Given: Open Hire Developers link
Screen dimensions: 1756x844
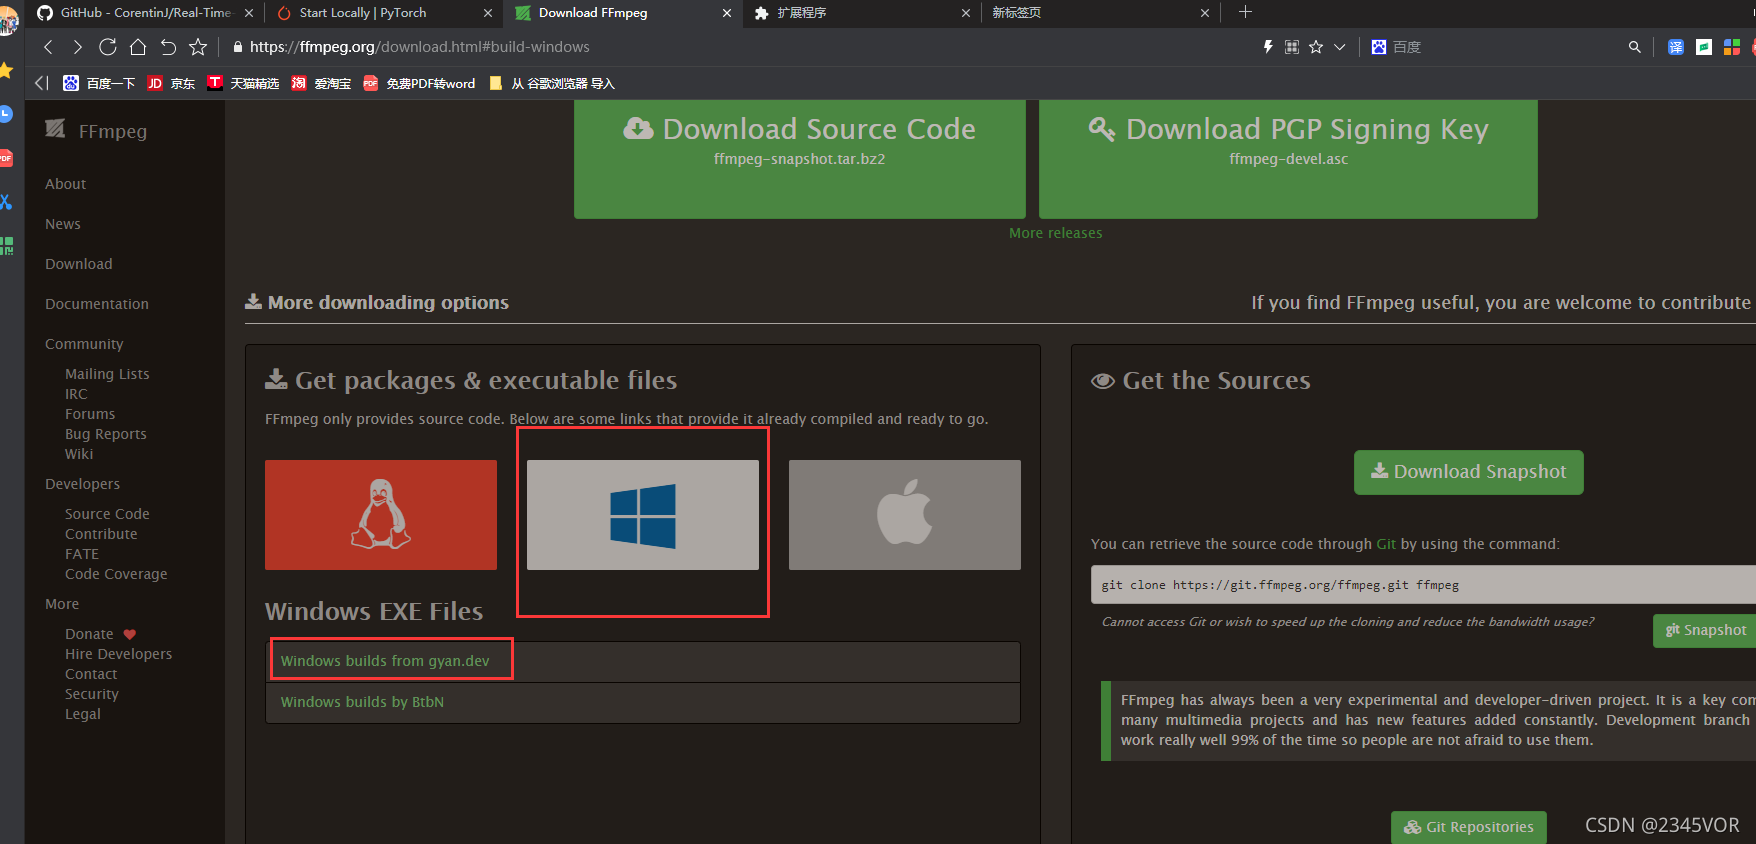Looking at the screenshot, I should click(x=118, y=654).
